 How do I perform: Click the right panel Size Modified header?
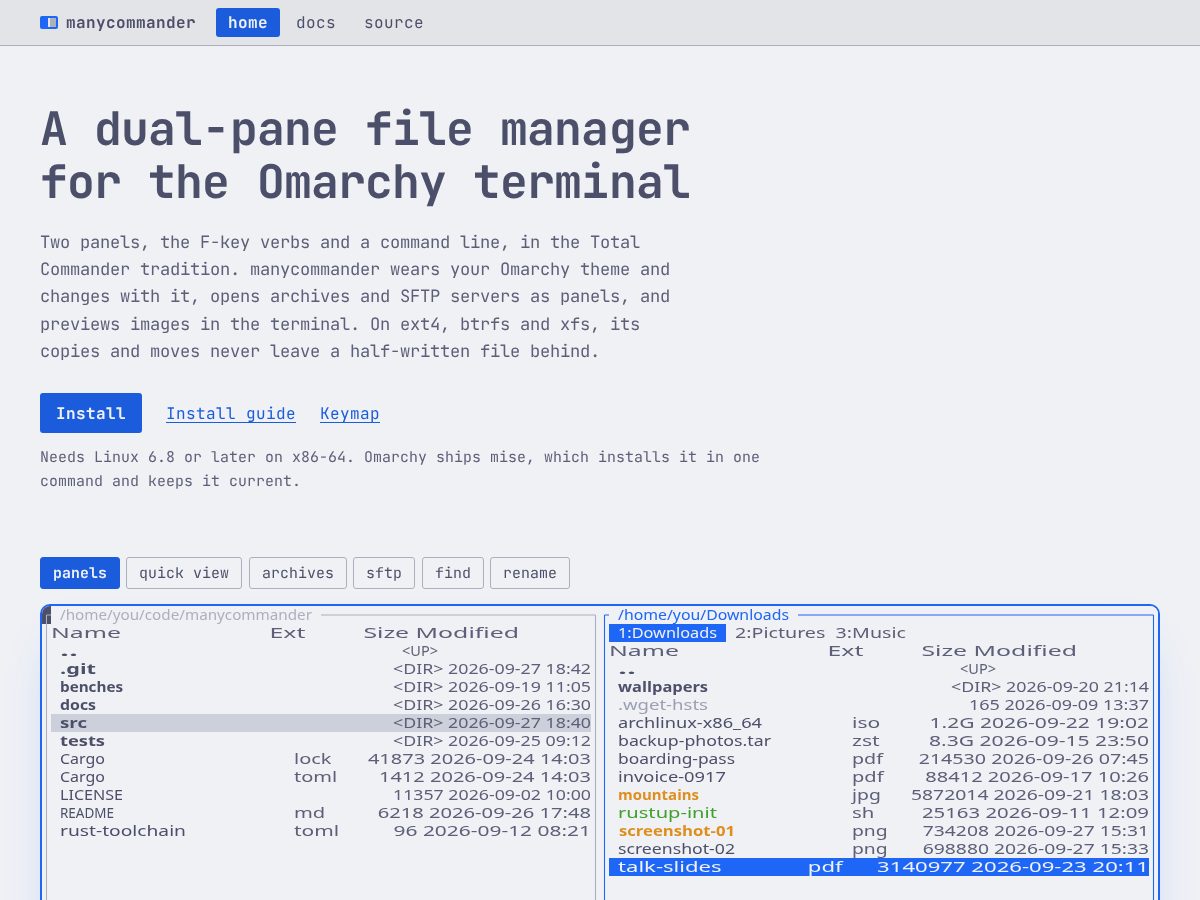click(999, 651)
